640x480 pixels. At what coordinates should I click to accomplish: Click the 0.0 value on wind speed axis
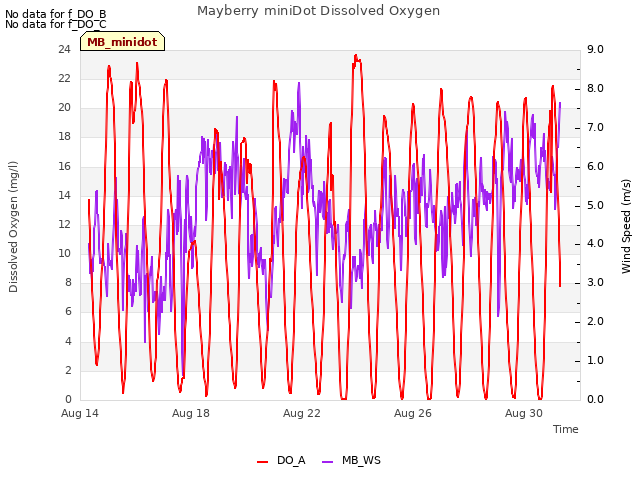595,399
